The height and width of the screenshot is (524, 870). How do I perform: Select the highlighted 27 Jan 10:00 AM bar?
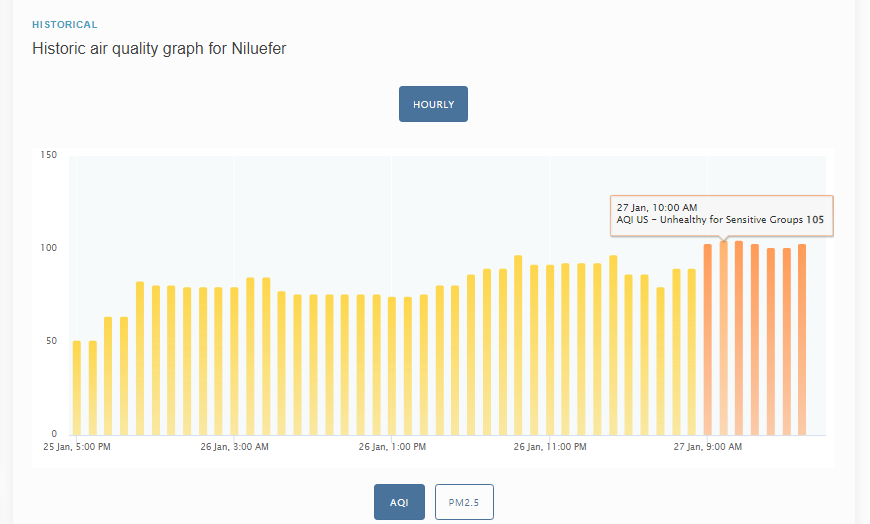(724, 337)
